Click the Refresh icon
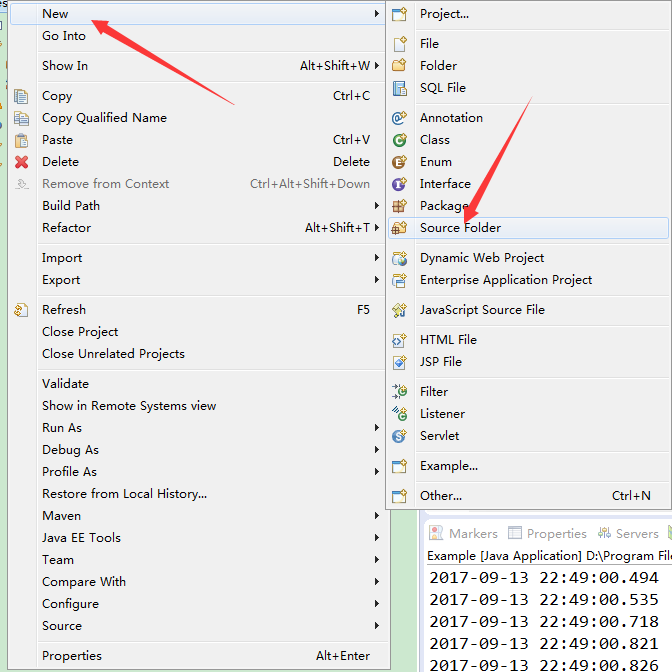The width and height of the screenshot is (672, 672). click(x=21, y=310)
